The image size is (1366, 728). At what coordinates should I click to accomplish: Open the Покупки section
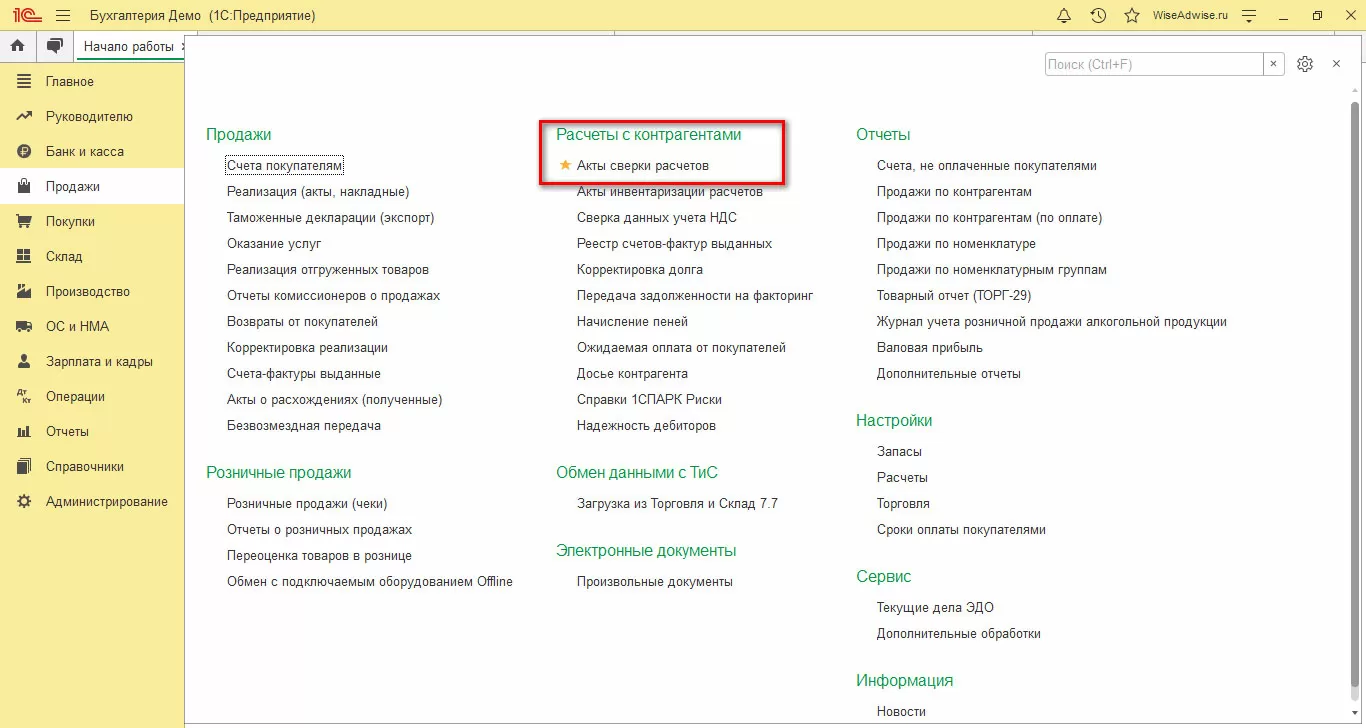(x=92, y=221)
